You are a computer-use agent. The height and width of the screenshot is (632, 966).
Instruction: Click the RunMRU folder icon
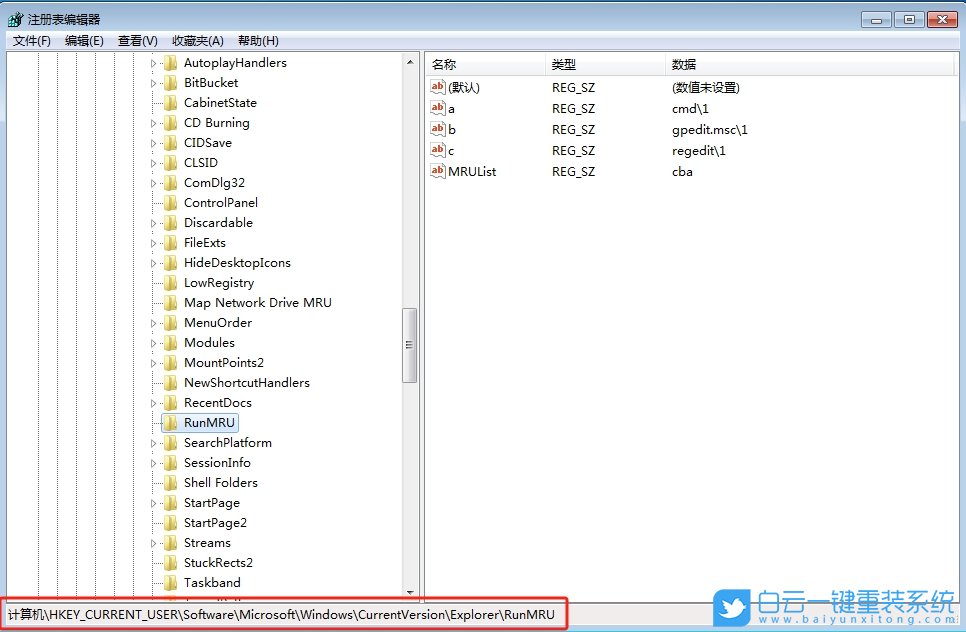coord(170,422)
